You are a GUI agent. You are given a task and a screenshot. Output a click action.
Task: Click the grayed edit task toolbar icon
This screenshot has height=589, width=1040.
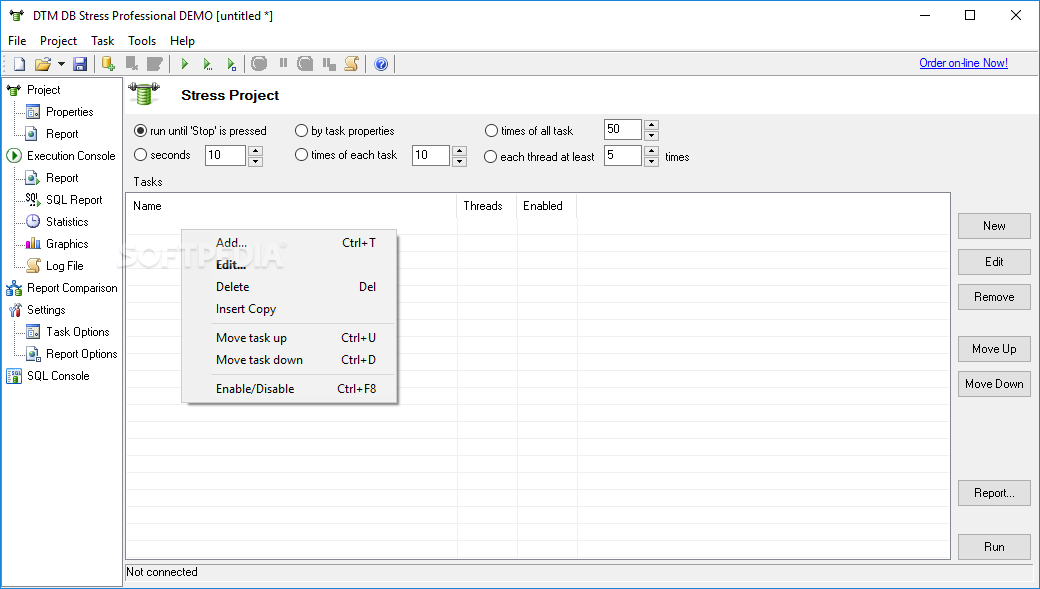pos(155,64)
